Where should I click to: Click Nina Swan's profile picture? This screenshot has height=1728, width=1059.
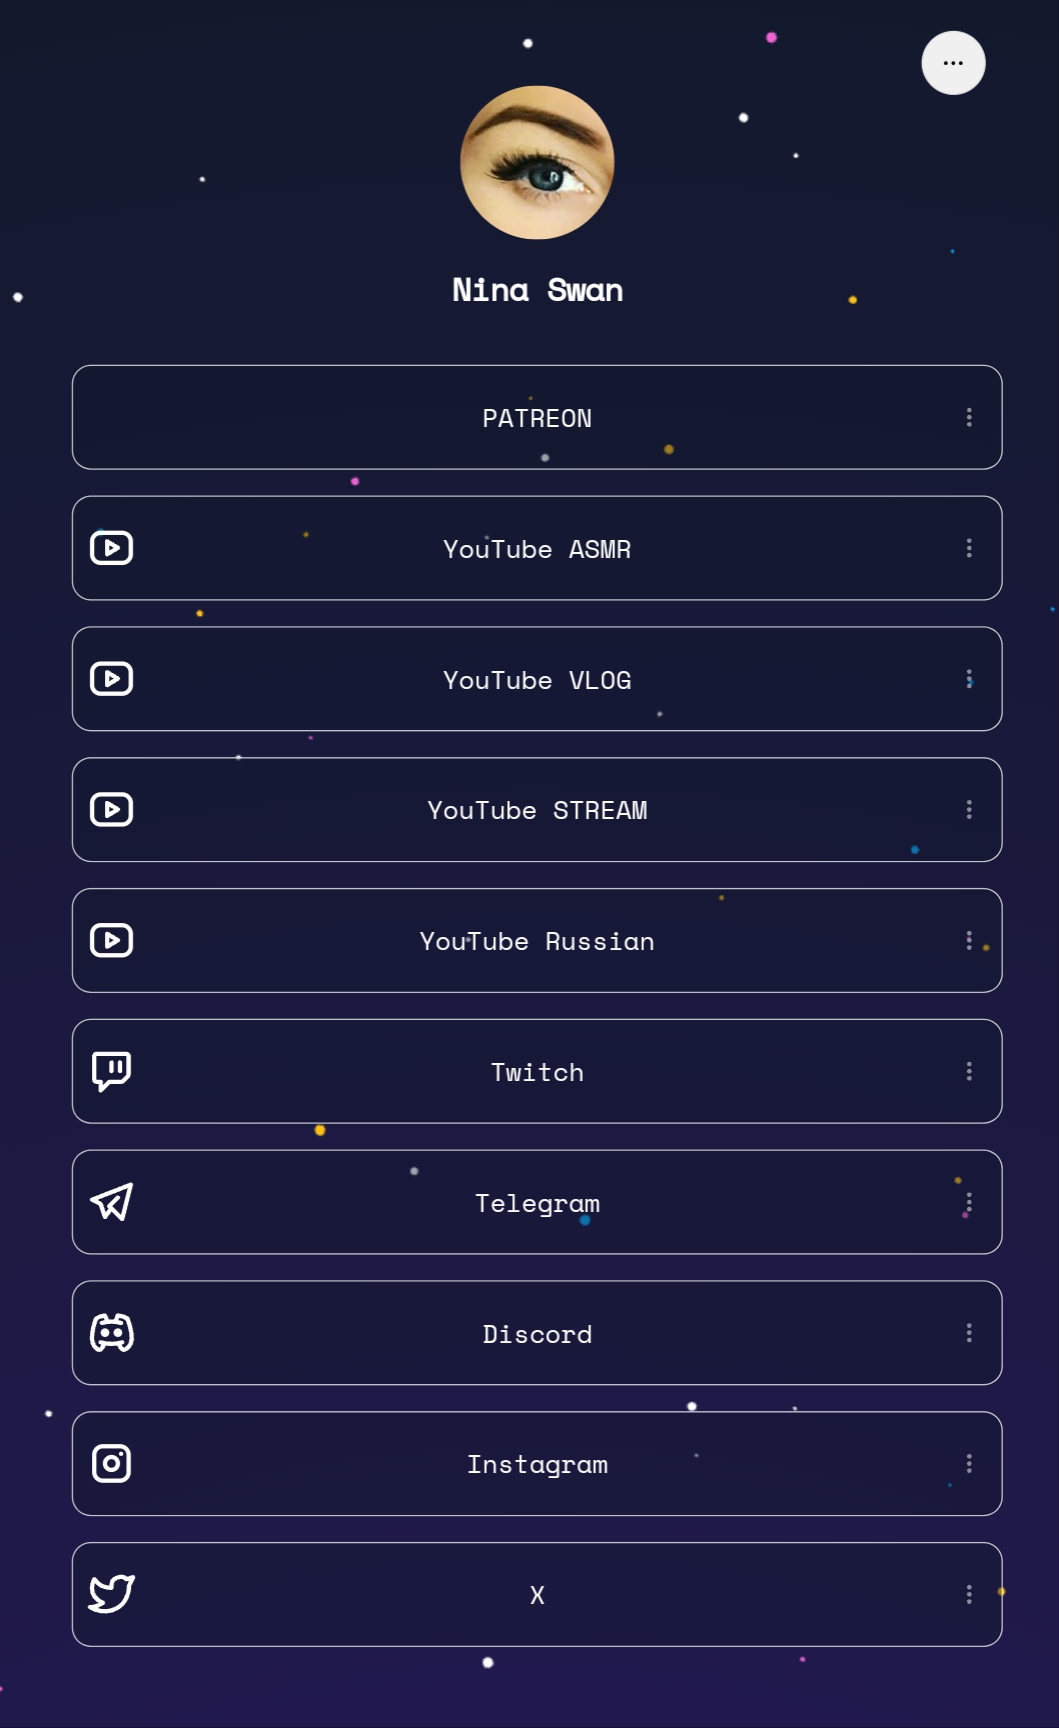pos(537,162)
